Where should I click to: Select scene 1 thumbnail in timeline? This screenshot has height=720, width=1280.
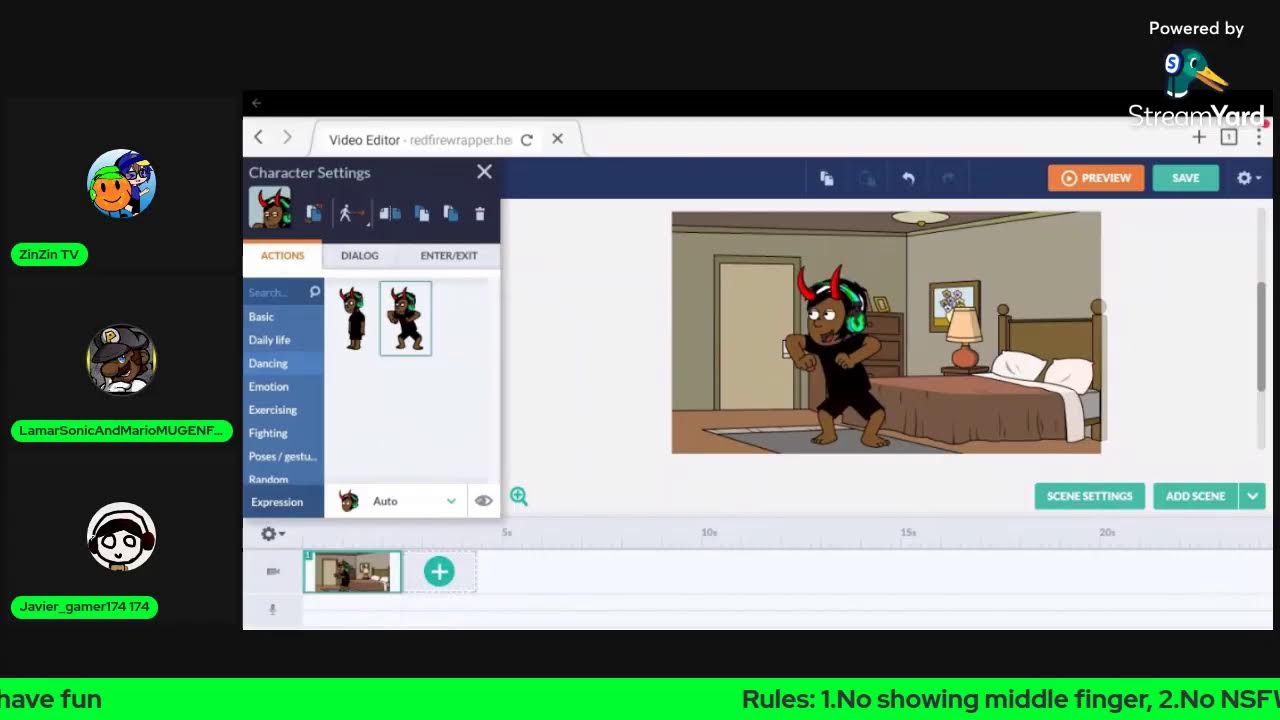[353, 571]
